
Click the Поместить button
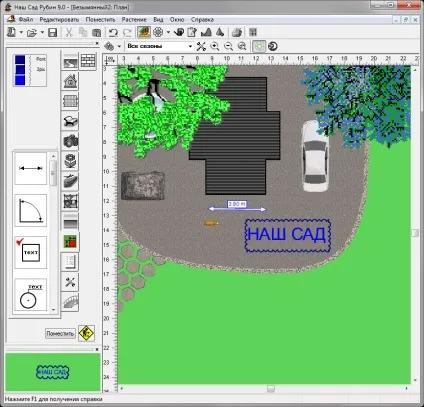60,333
